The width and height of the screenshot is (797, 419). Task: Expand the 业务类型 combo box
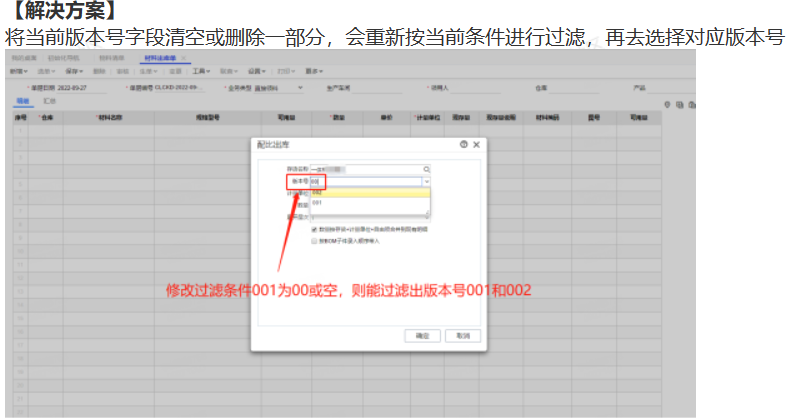tap(300, 88)
